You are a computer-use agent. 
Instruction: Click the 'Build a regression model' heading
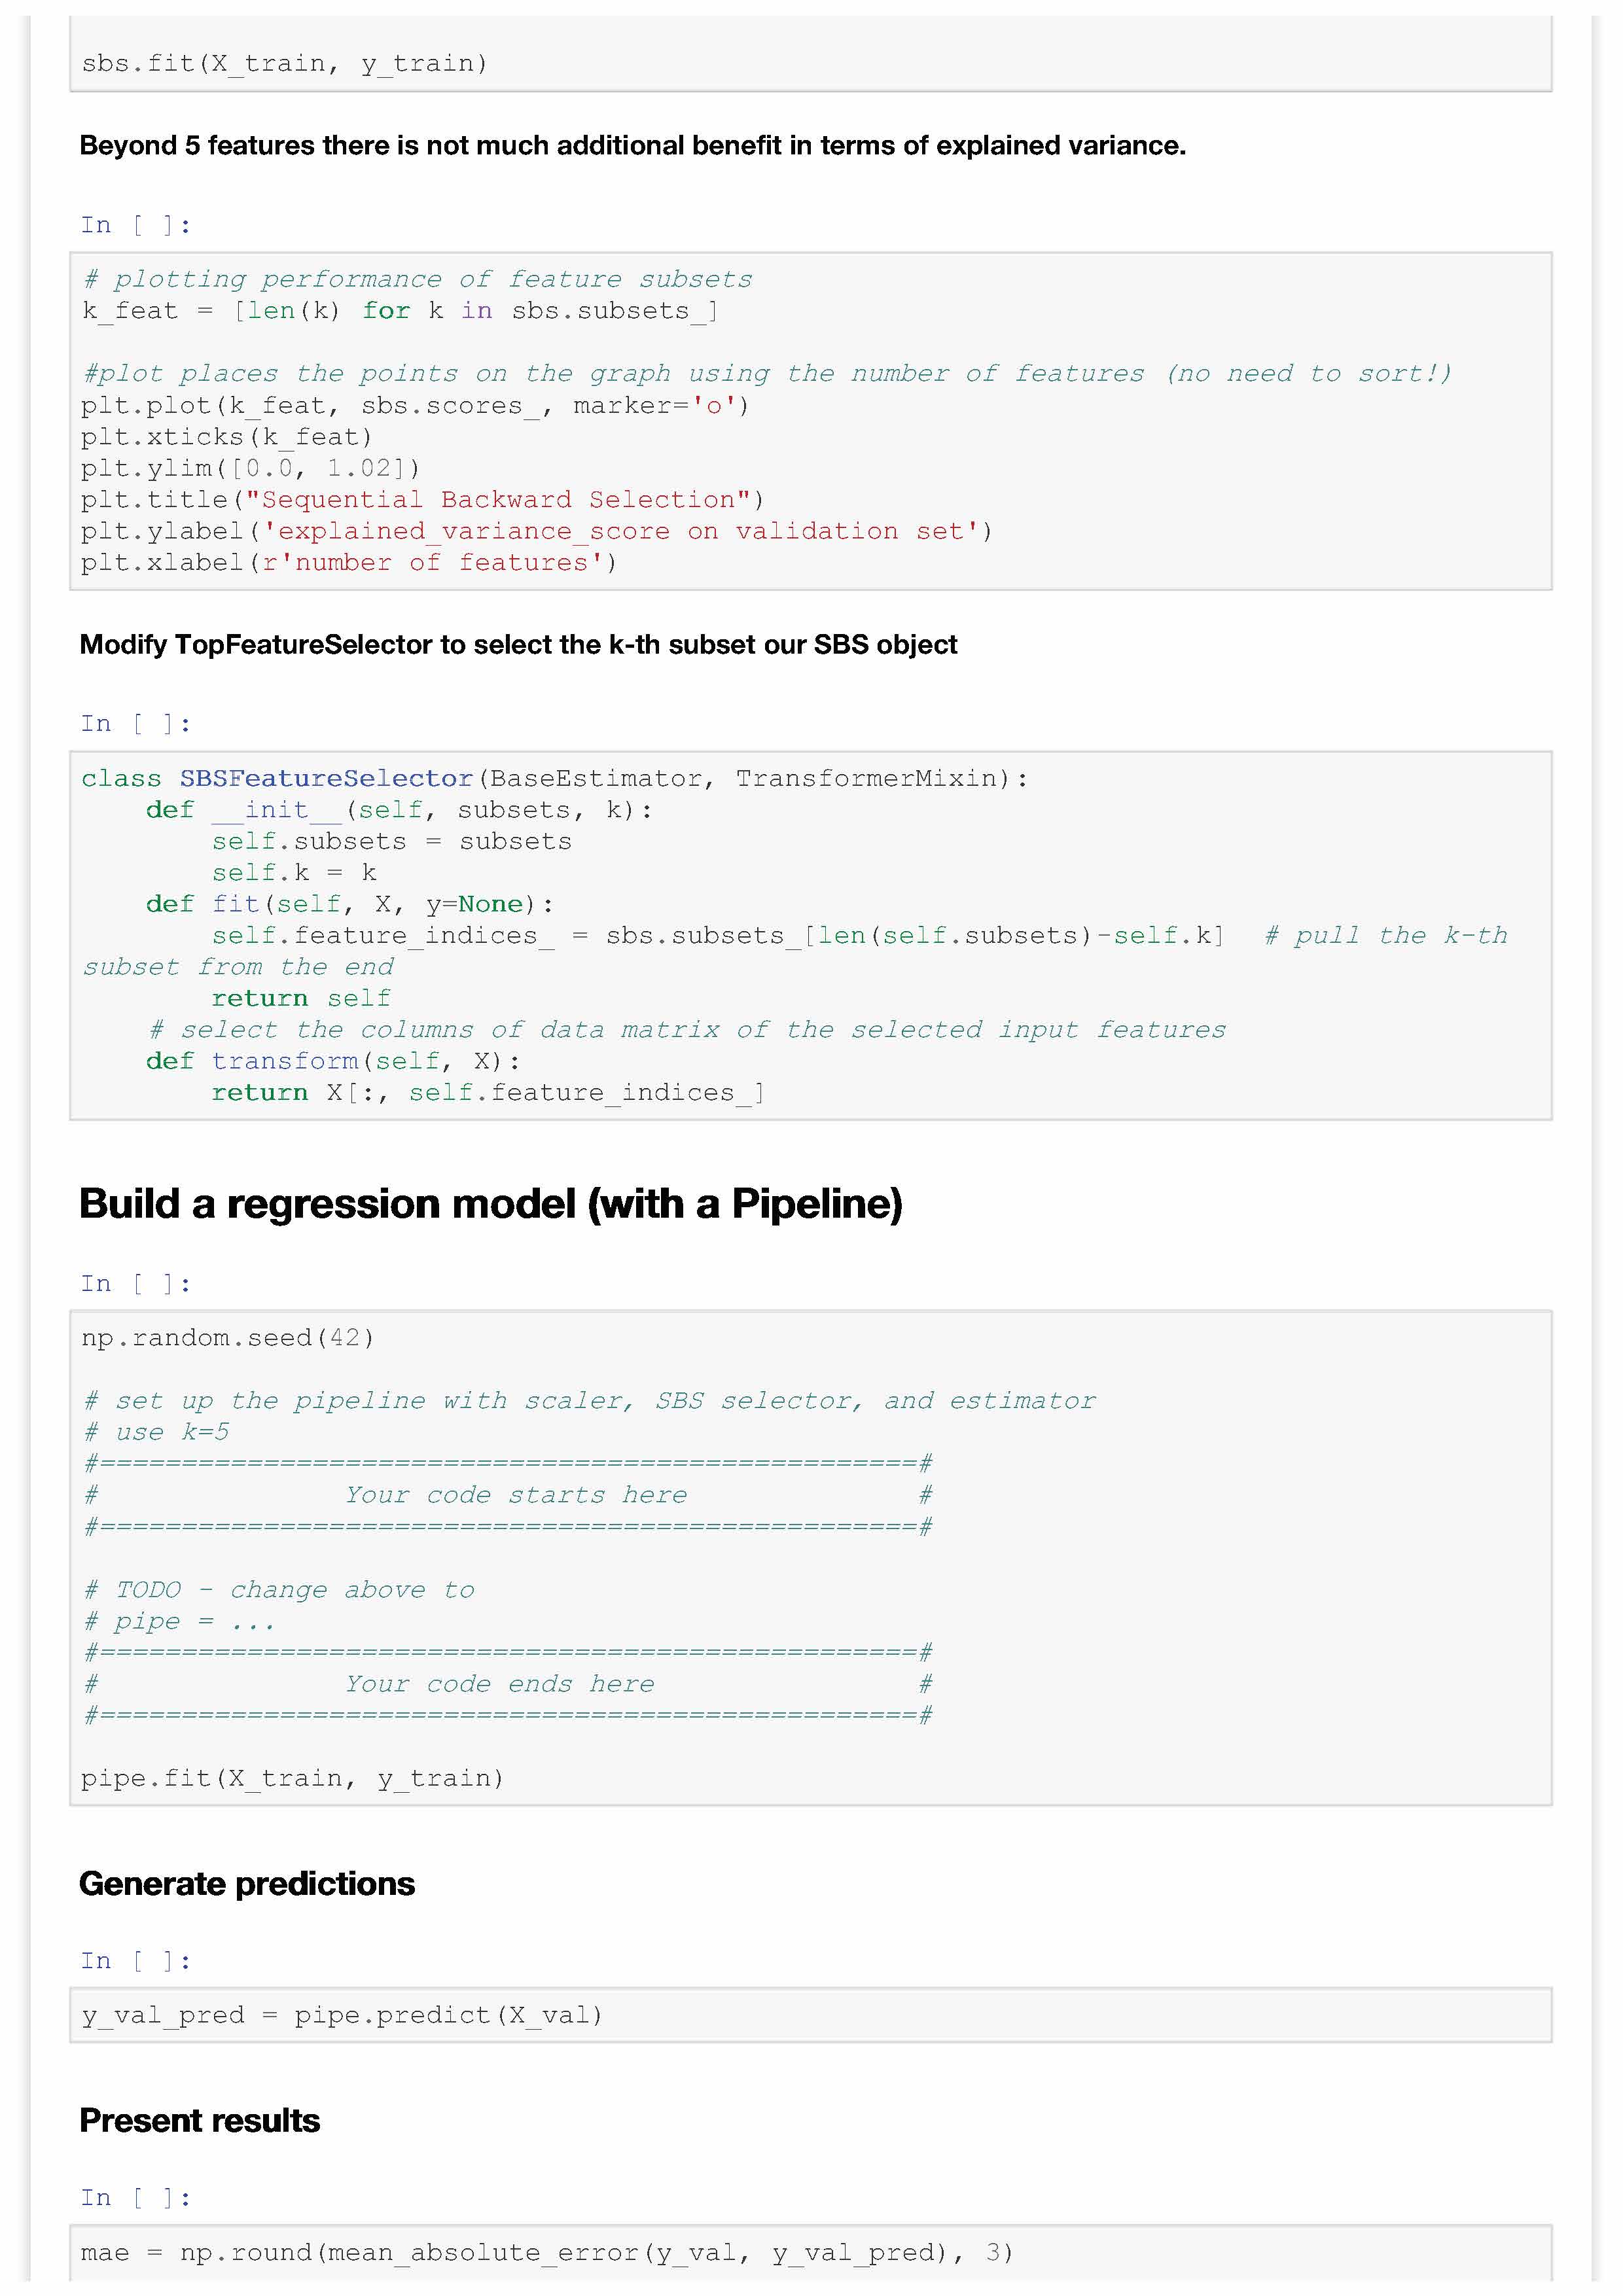490,1204
